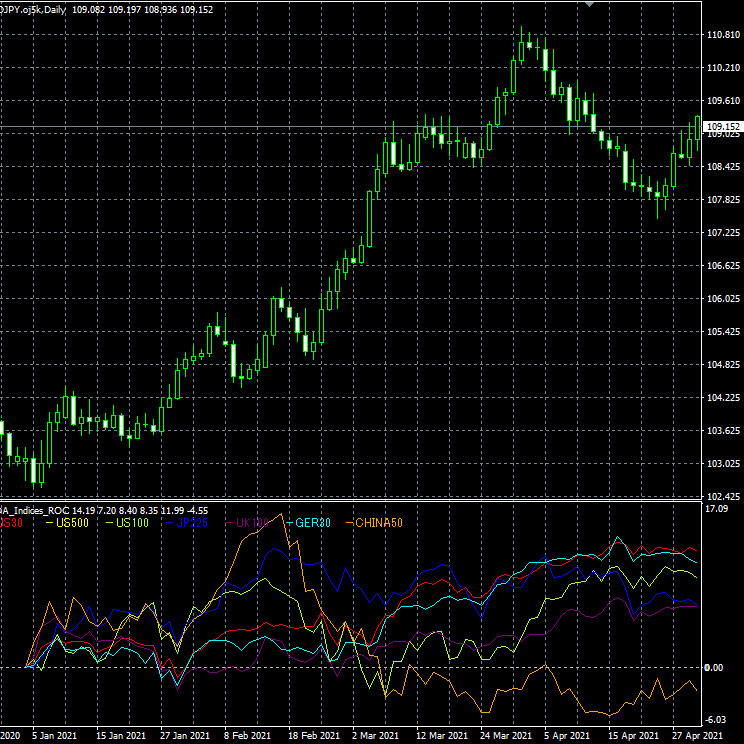The image size is (744, 744).
Task: Click the 12 Mar 2021 date label
Action: point(442,735)
